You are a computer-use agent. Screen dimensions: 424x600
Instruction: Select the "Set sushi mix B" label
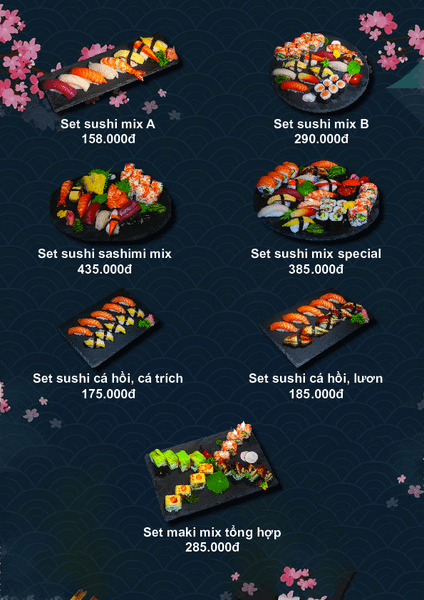click(321, 124)
